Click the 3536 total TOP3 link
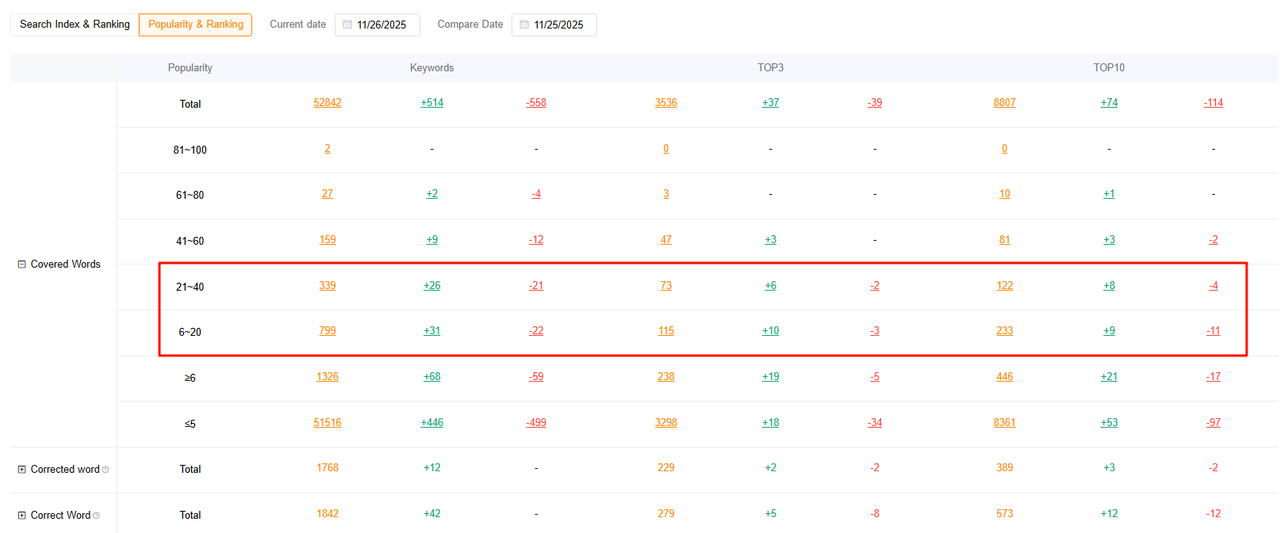Image resolution: width=1280 pixels, height=533 pixels. tap(666, 103)
